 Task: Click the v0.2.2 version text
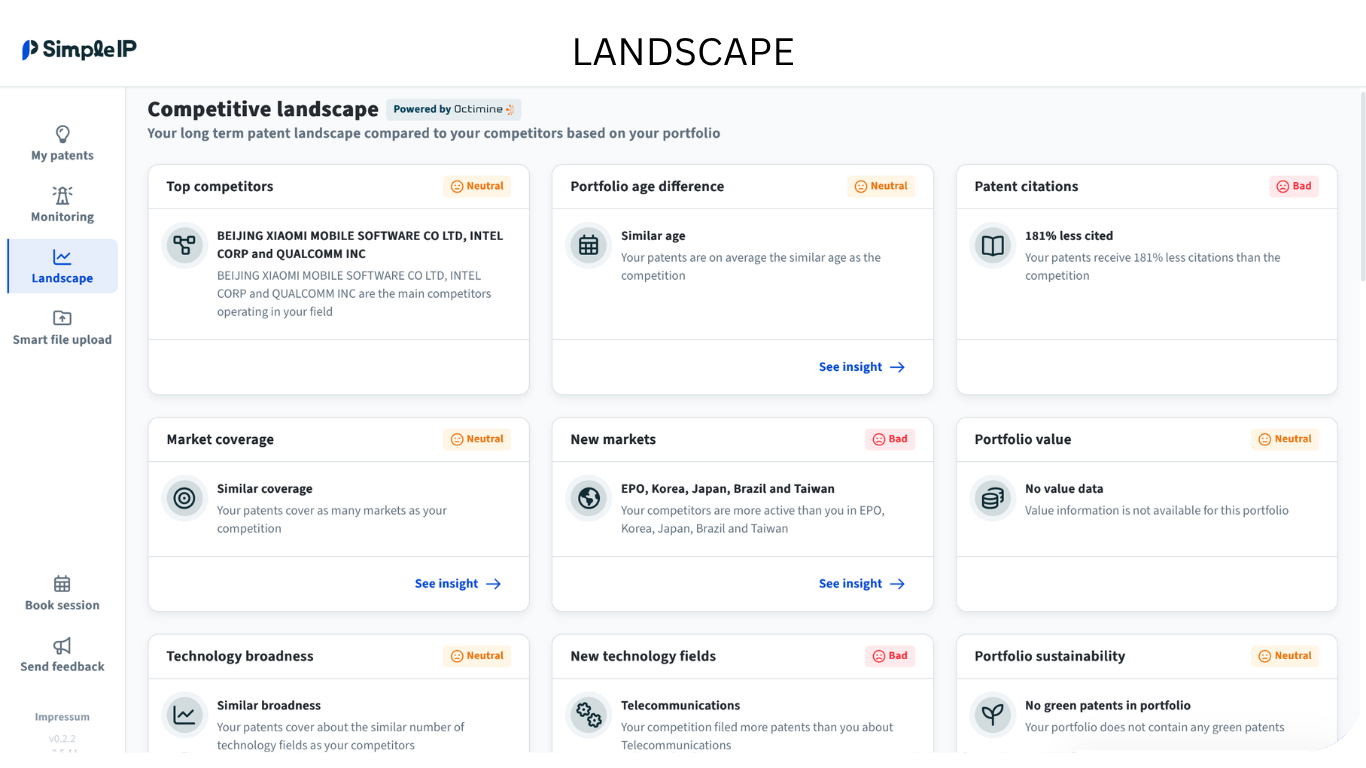point(62,739)
